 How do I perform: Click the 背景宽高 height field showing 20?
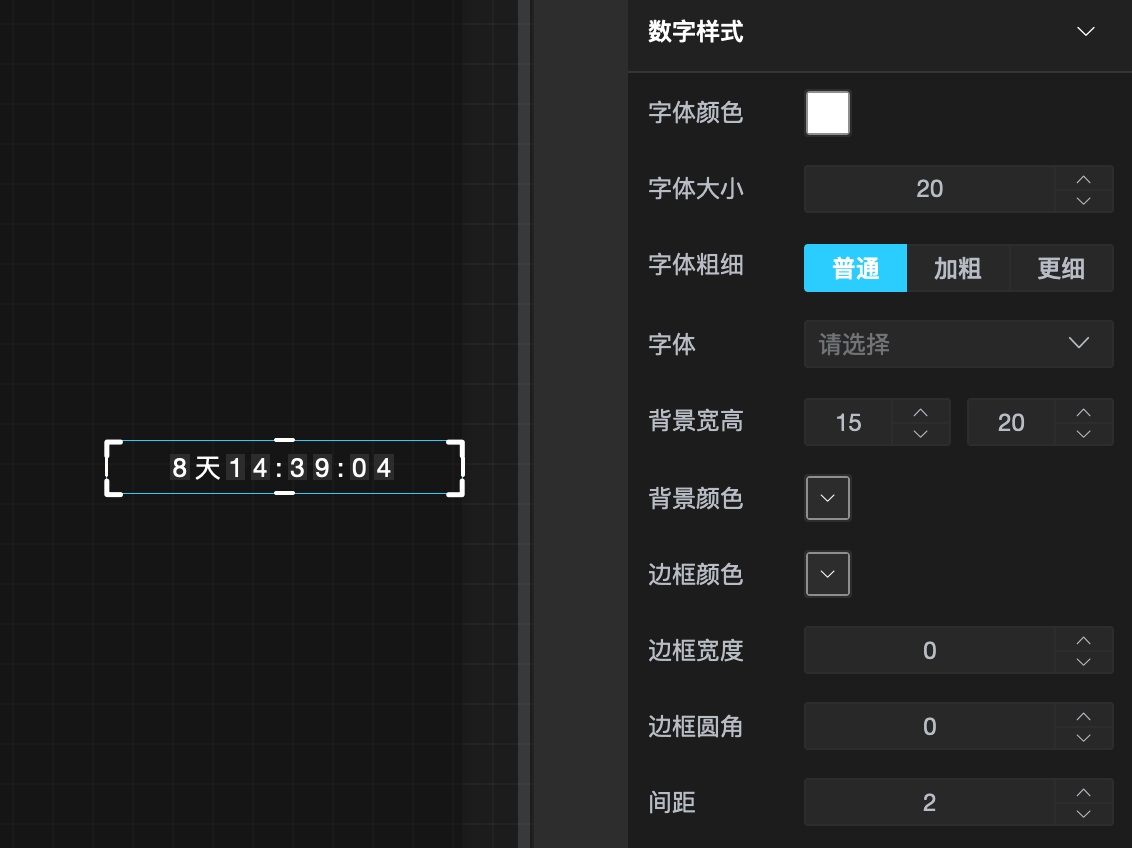point(1011,422)
